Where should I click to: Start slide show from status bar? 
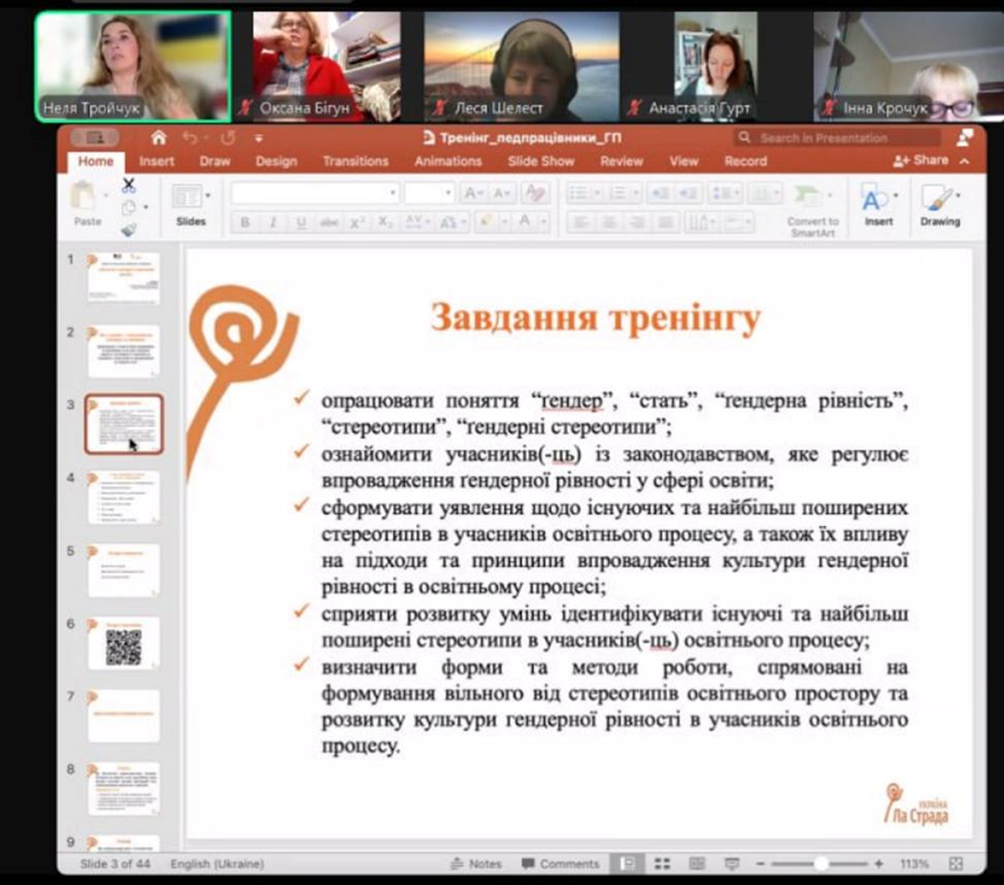pyautogui.click(x=731, y=863)
